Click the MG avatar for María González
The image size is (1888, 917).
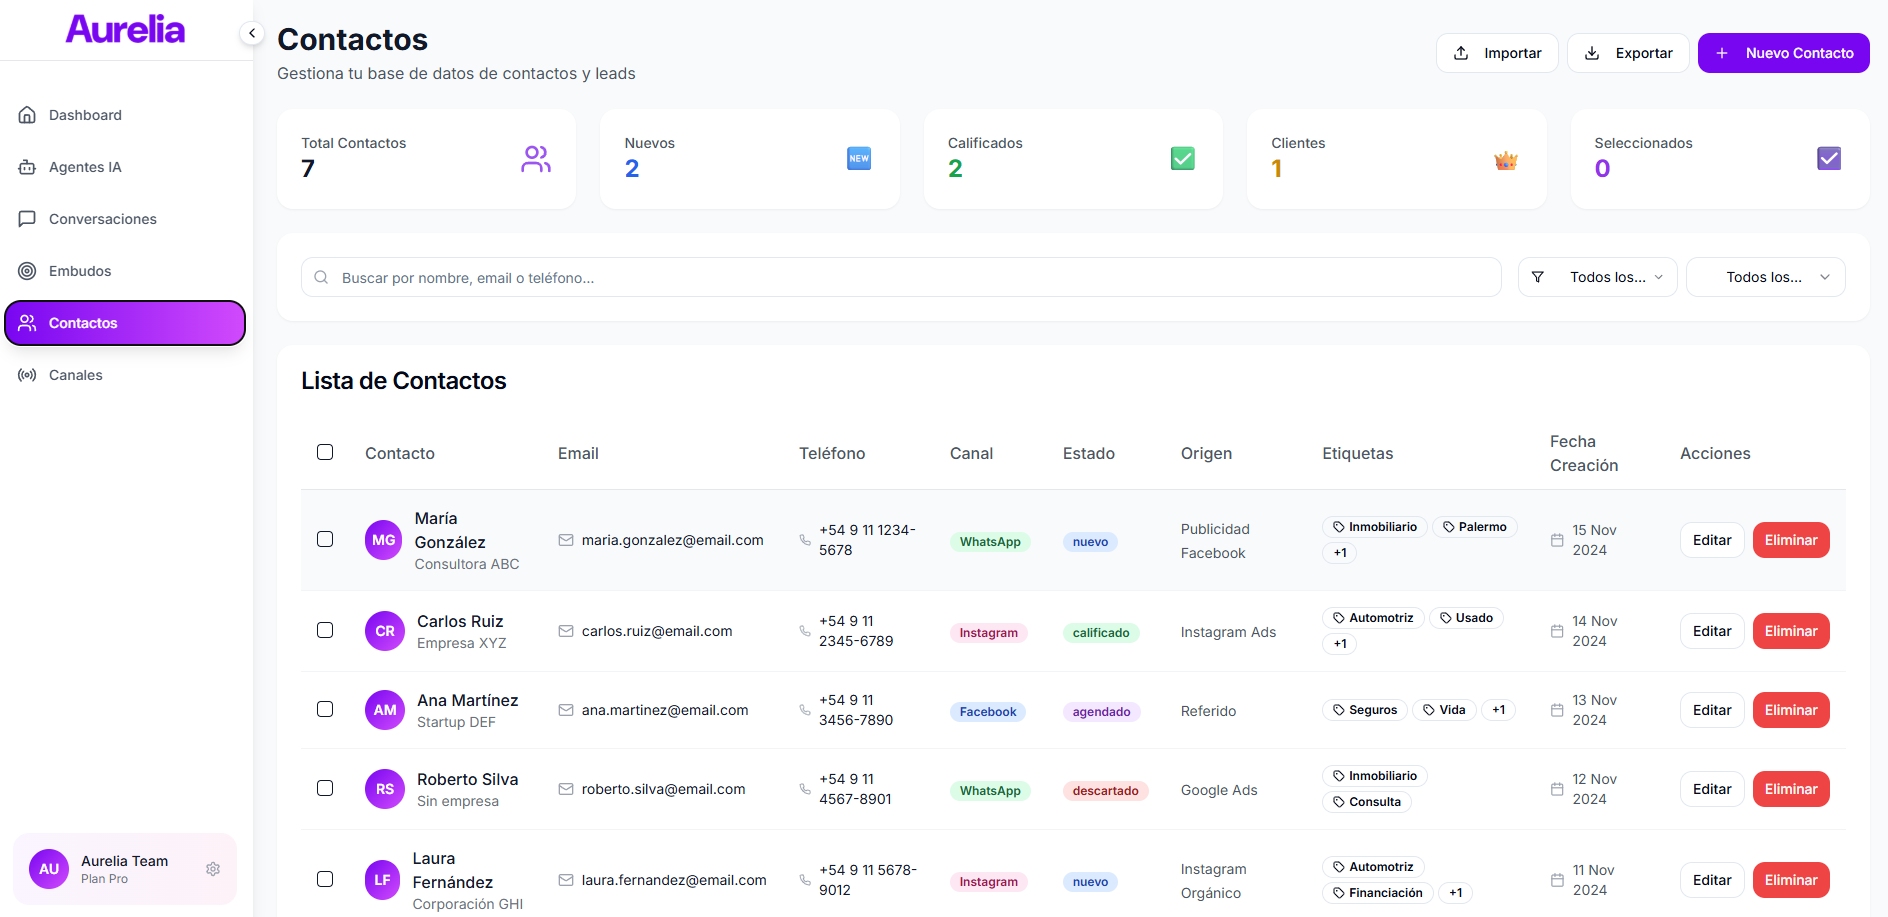(384, 540)
